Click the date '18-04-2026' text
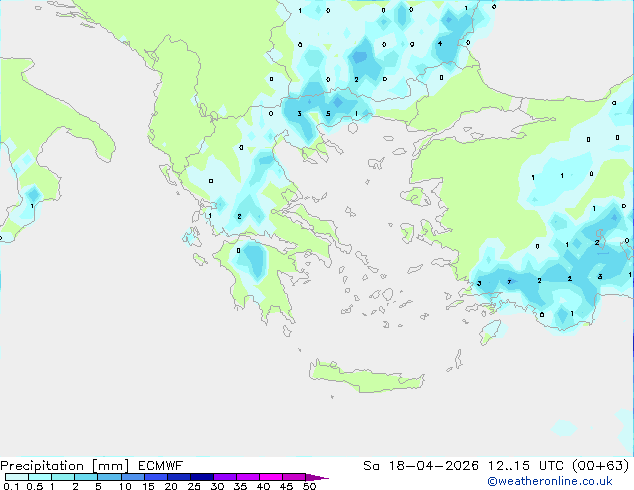This screenshot has height=490, width=634. point(433,466)
